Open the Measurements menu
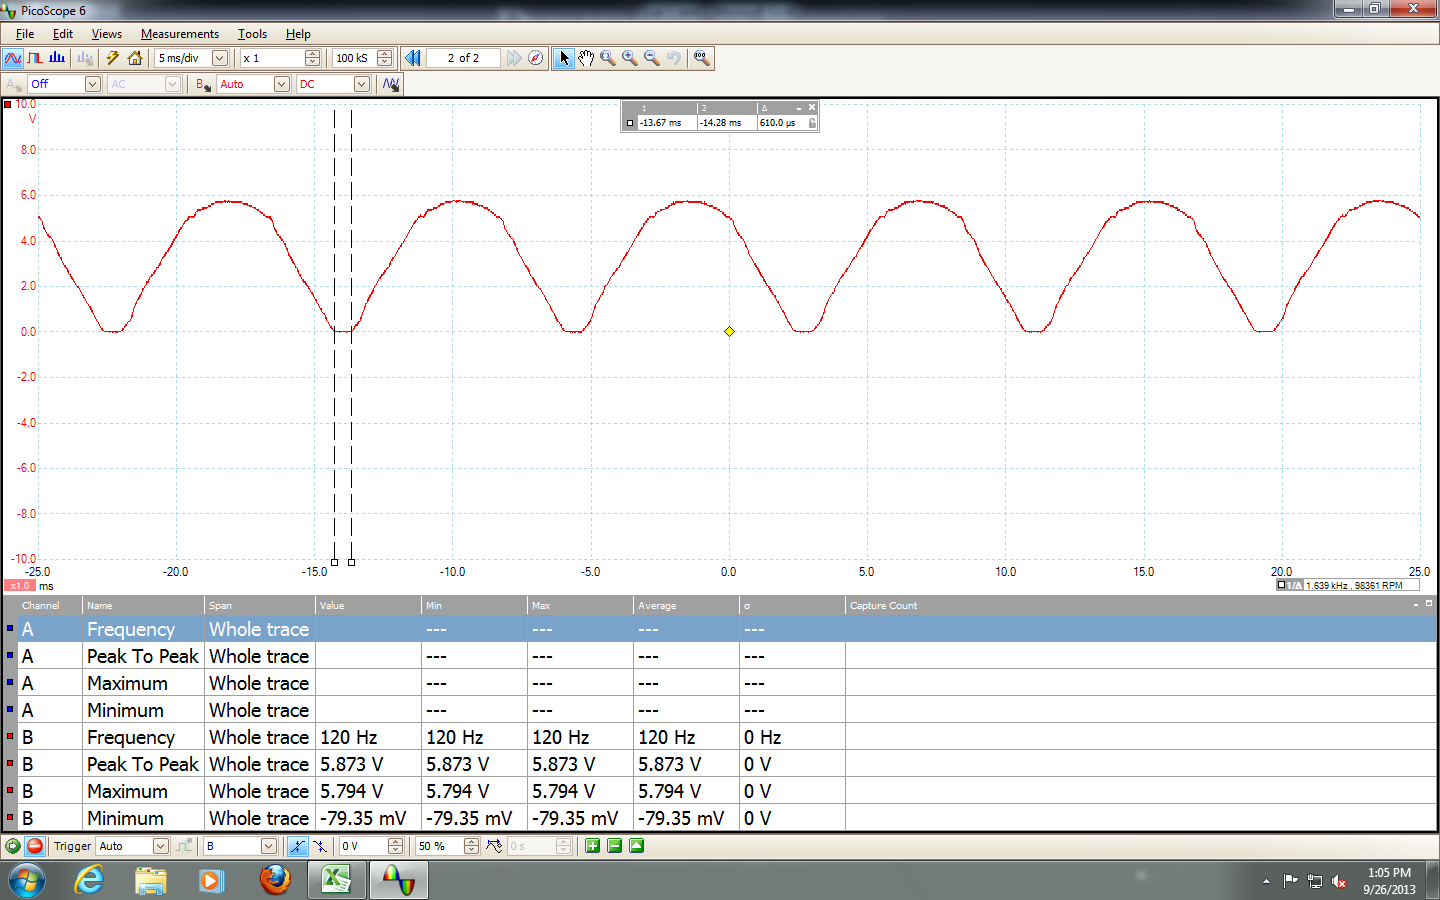 click(180, 34)
